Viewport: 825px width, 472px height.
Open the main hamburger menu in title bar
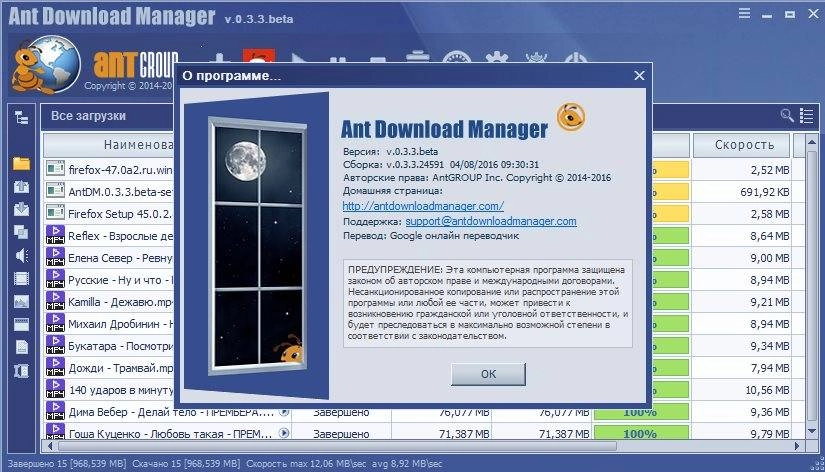click(744, 13)
